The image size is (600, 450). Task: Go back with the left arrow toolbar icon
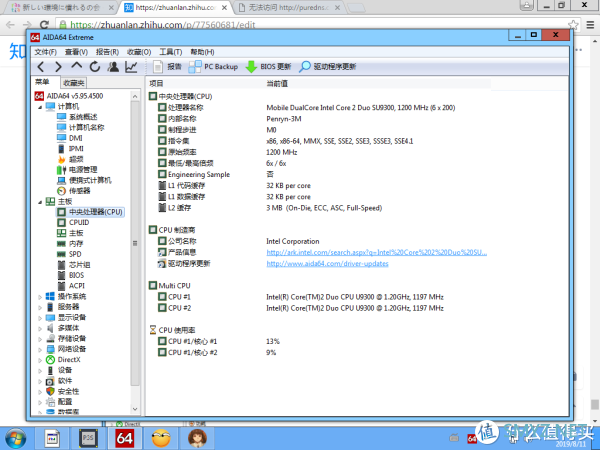(x=41, y=67)
